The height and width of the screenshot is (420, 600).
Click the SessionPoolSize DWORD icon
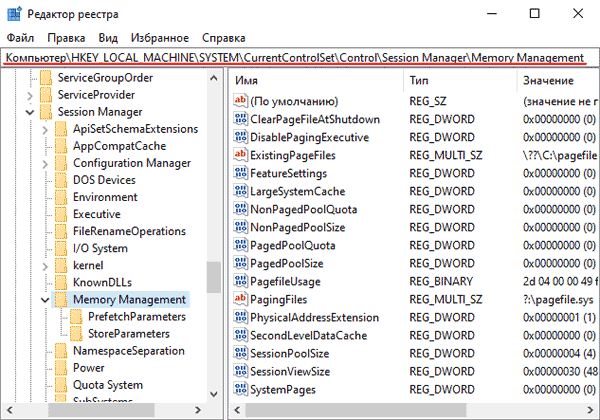pos(240,353)
